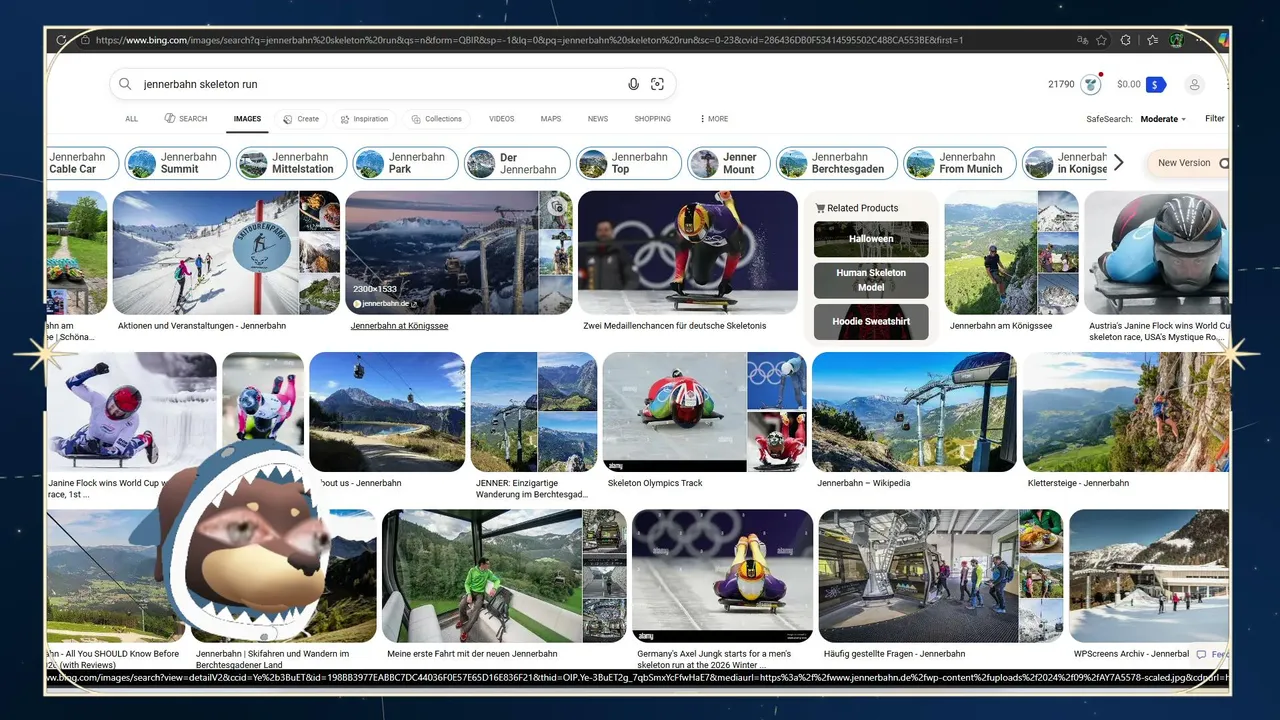Open the Feedback chat icon

(1202, 654)
